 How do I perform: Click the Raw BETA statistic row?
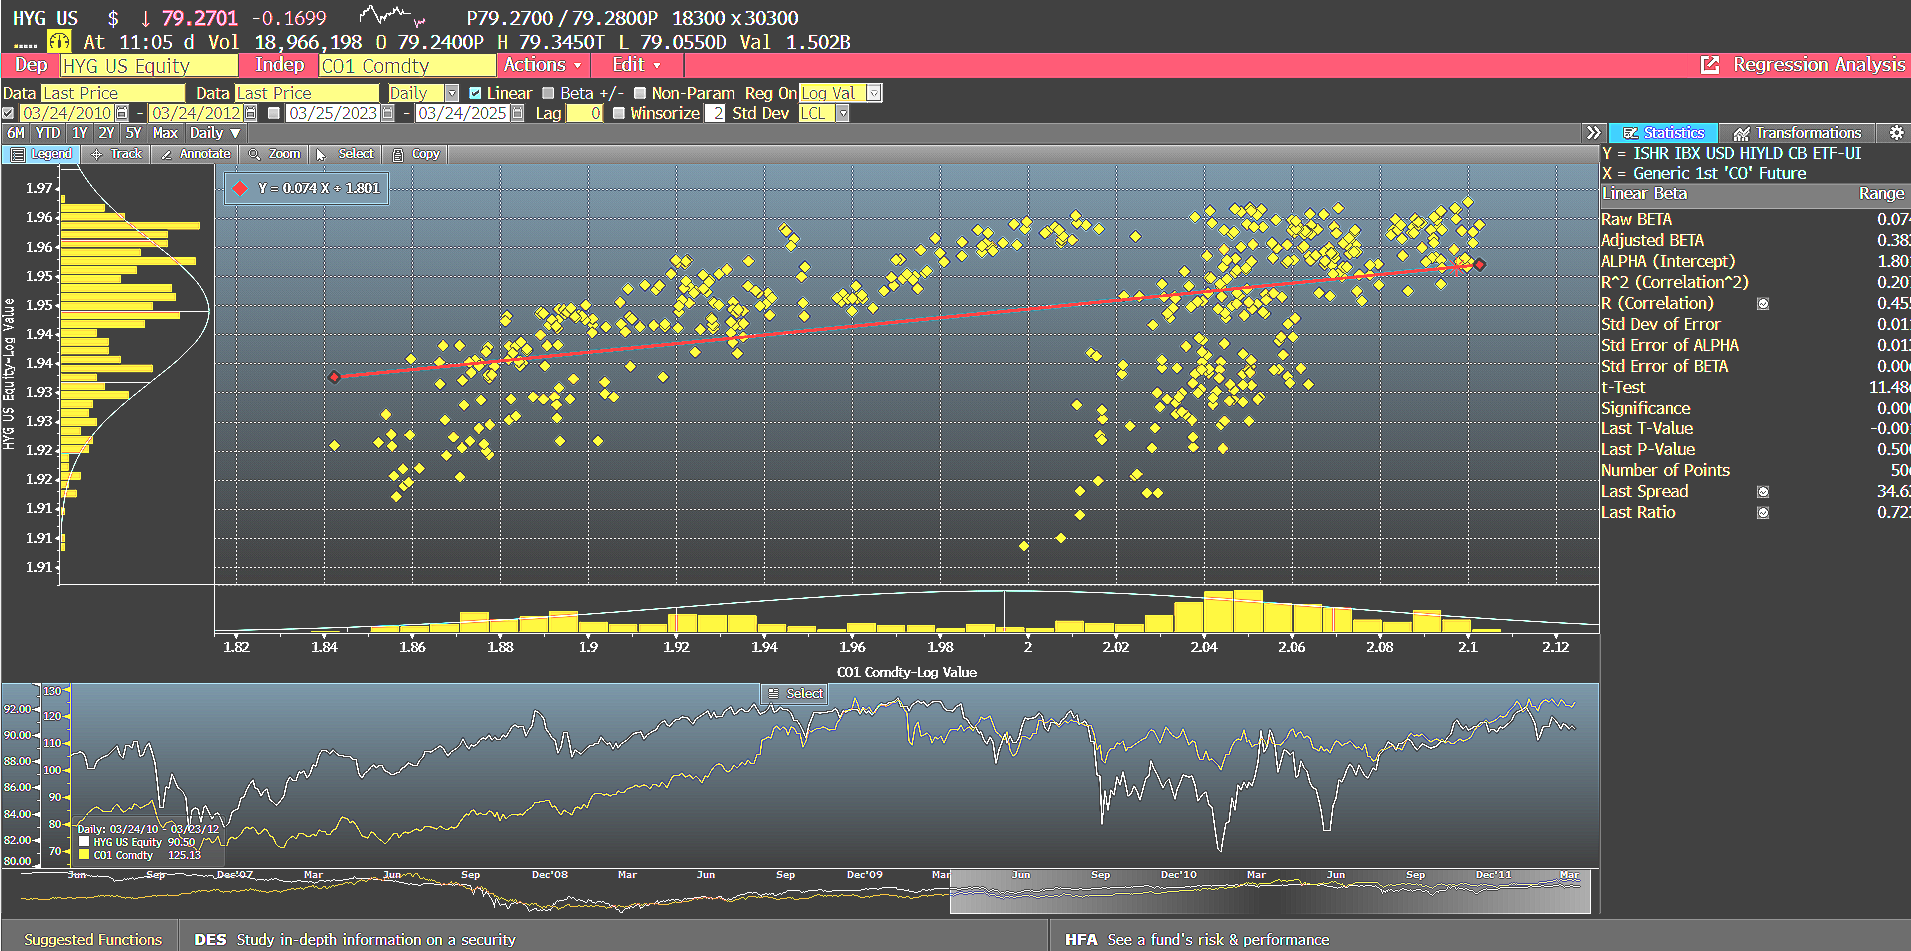(1755, 220)
